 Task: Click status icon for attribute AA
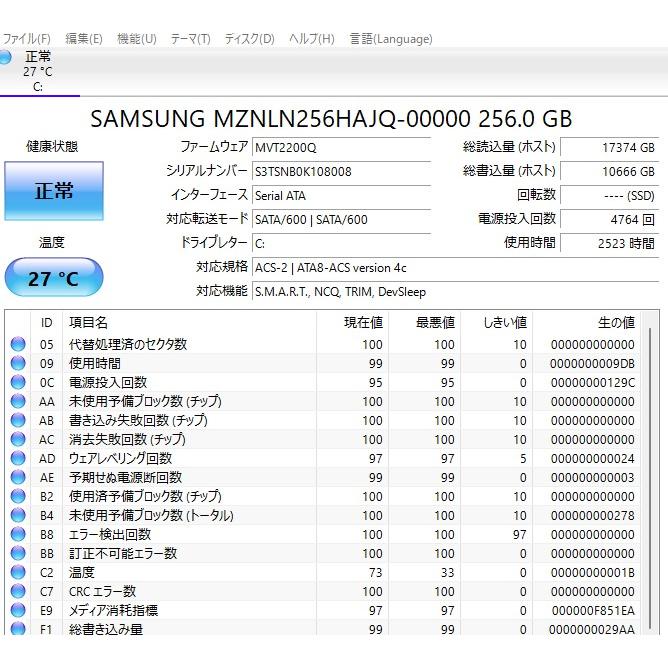(x=18, y=401)
